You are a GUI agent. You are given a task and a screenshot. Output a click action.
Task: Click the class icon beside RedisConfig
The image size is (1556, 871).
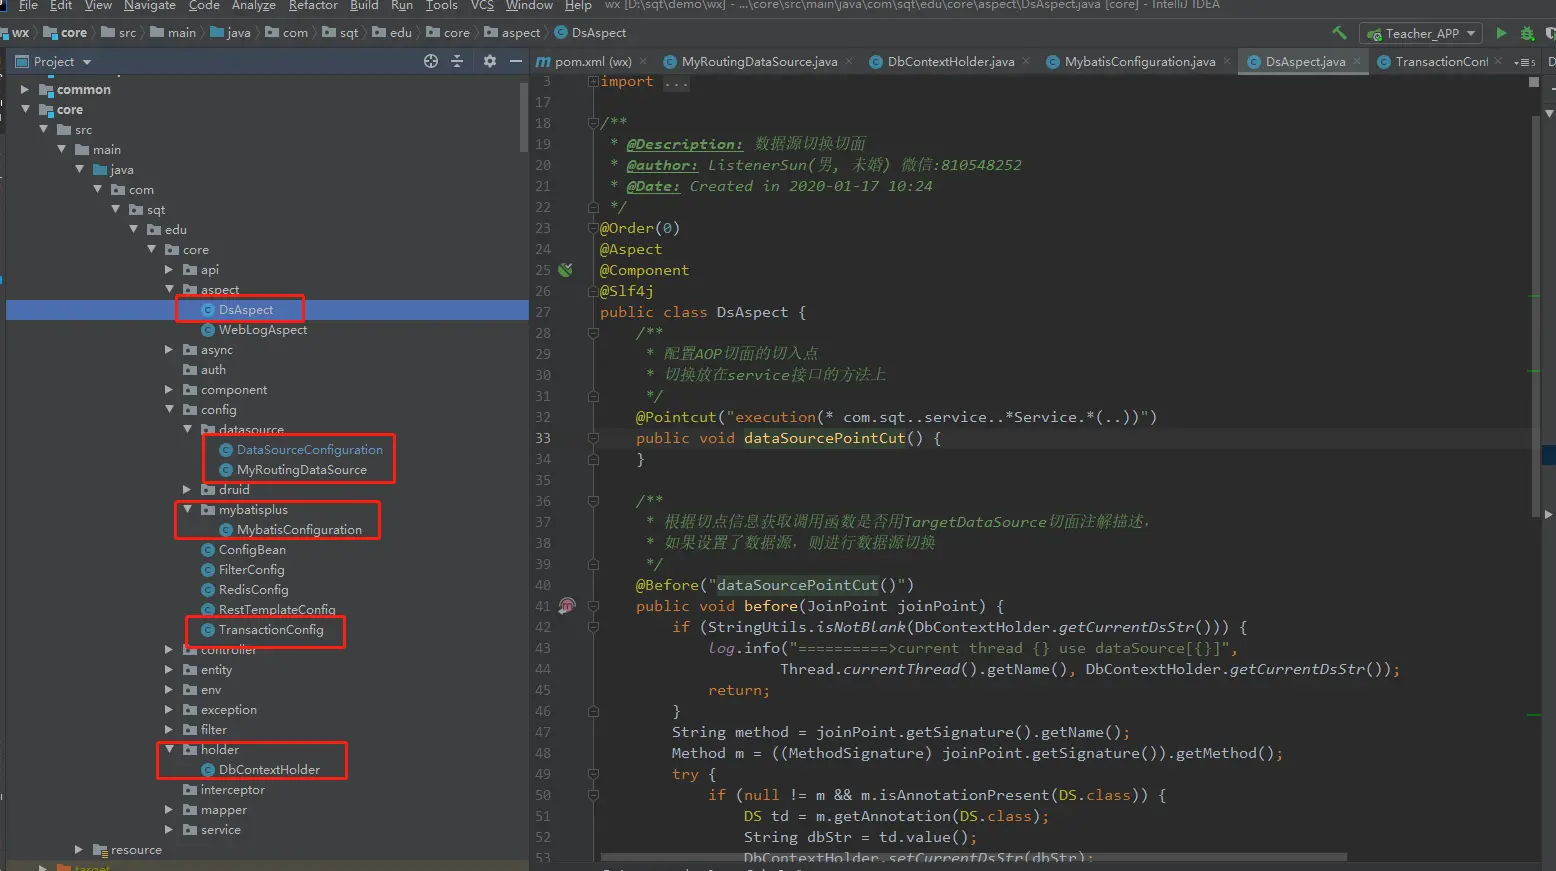point(208,590)
